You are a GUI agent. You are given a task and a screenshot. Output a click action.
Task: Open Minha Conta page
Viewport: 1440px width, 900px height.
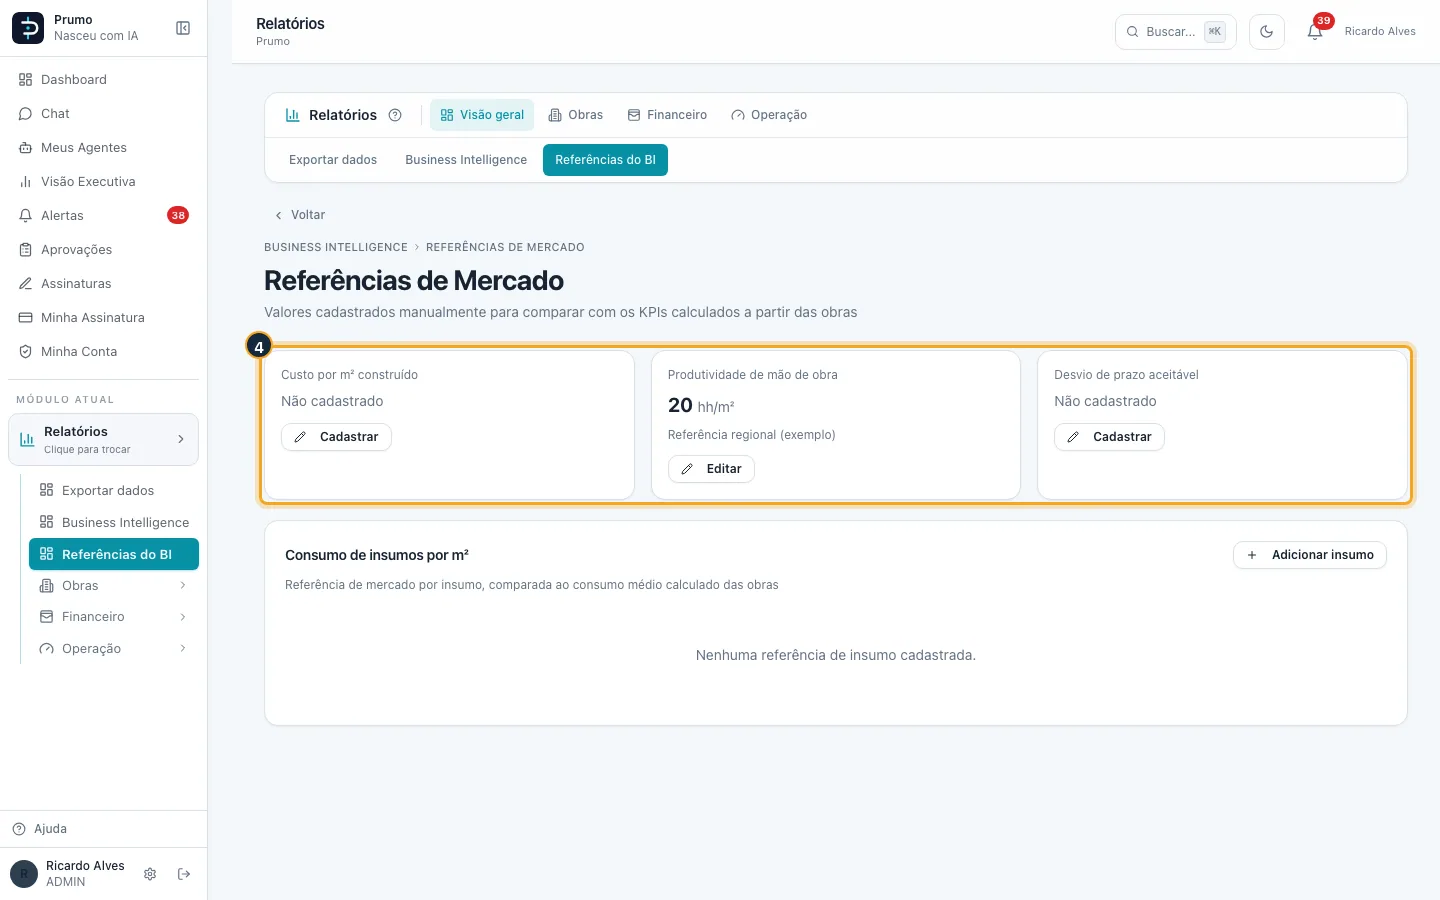[104, 352]
